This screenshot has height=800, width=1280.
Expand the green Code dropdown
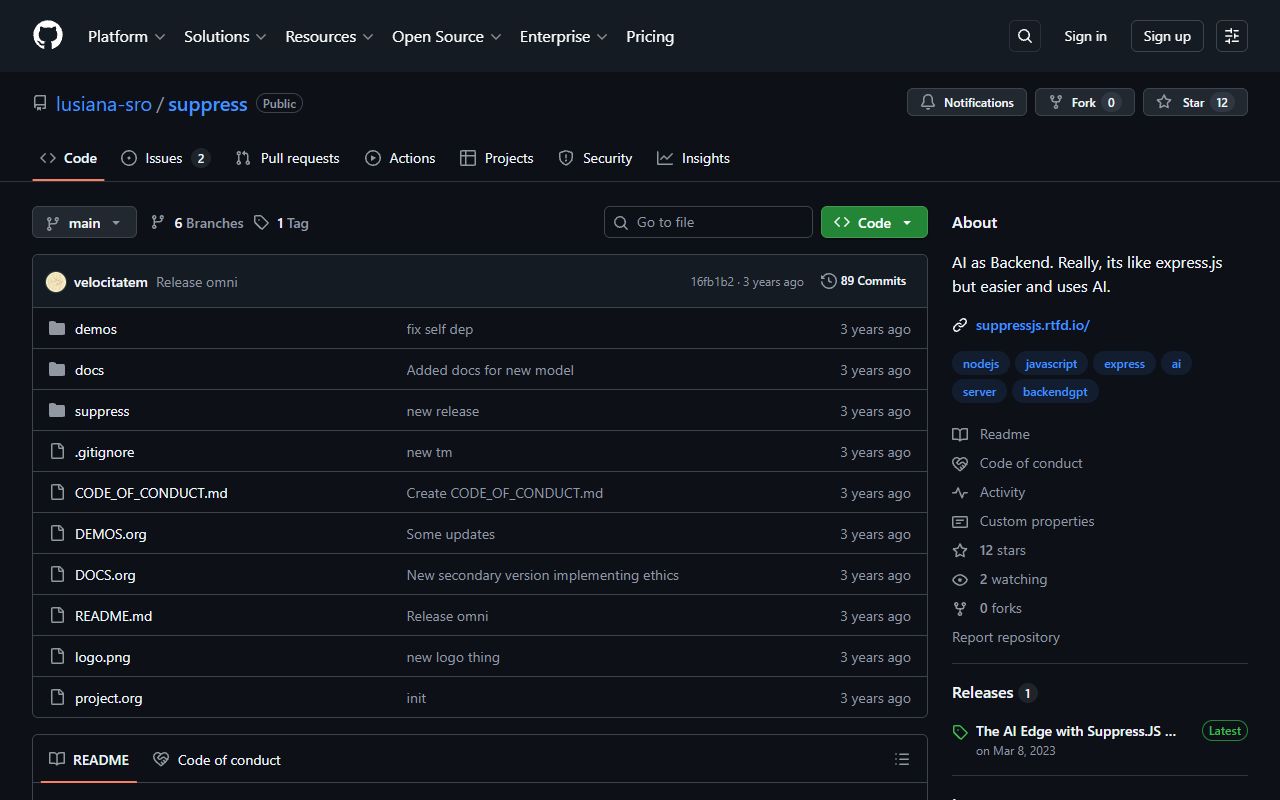873,222
